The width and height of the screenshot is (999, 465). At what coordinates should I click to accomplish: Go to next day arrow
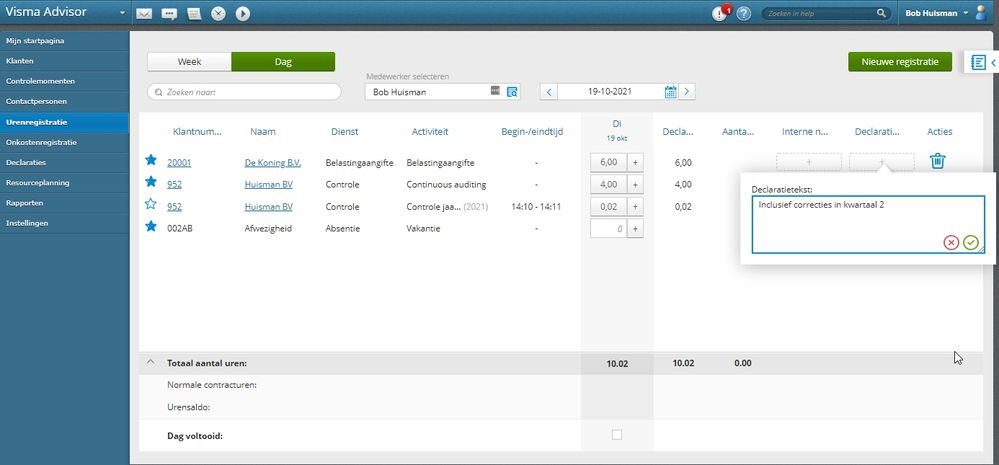tap(687, 92)
